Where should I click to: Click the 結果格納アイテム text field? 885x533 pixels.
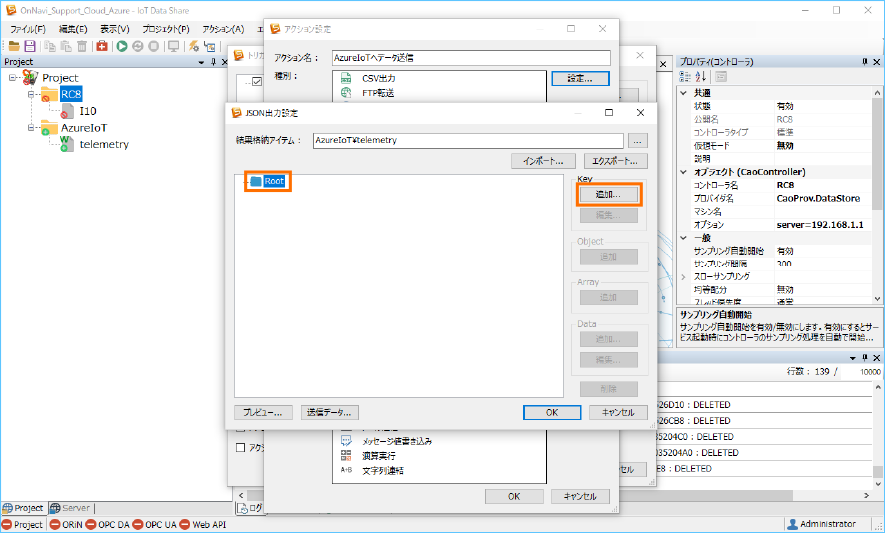click(x=467, y=141)
